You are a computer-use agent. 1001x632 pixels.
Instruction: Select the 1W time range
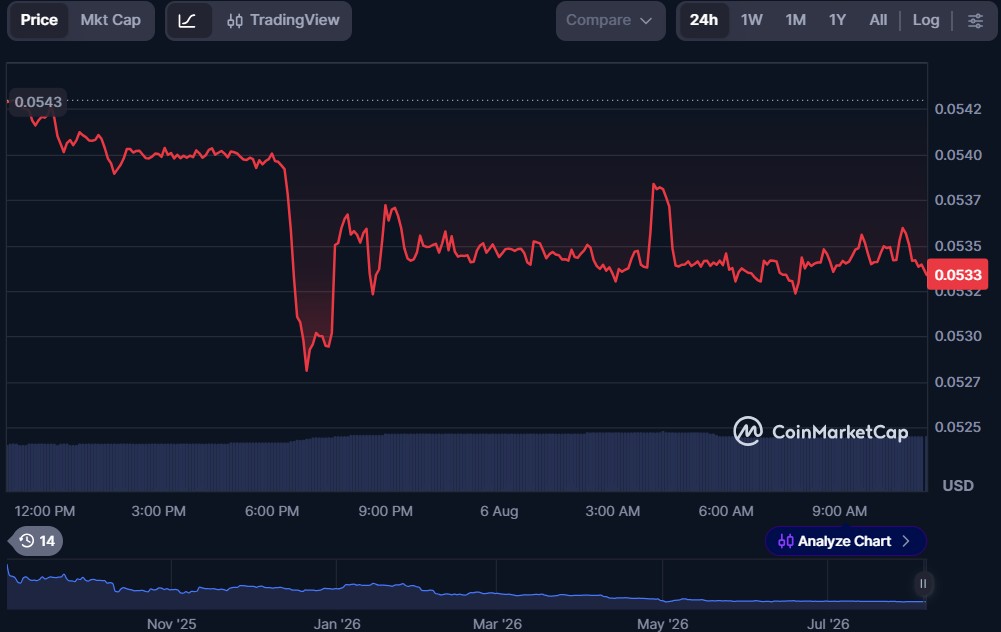pyautogui.click(x=751, y=20)
